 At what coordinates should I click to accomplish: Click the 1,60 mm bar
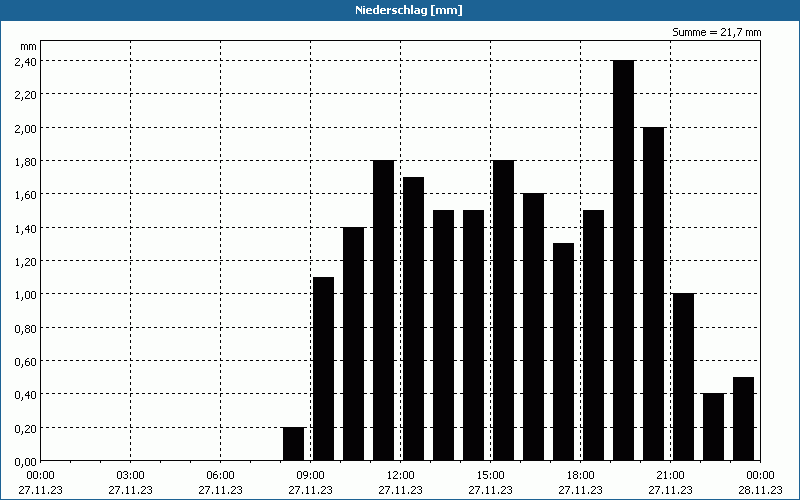click(x=534, y=327)
